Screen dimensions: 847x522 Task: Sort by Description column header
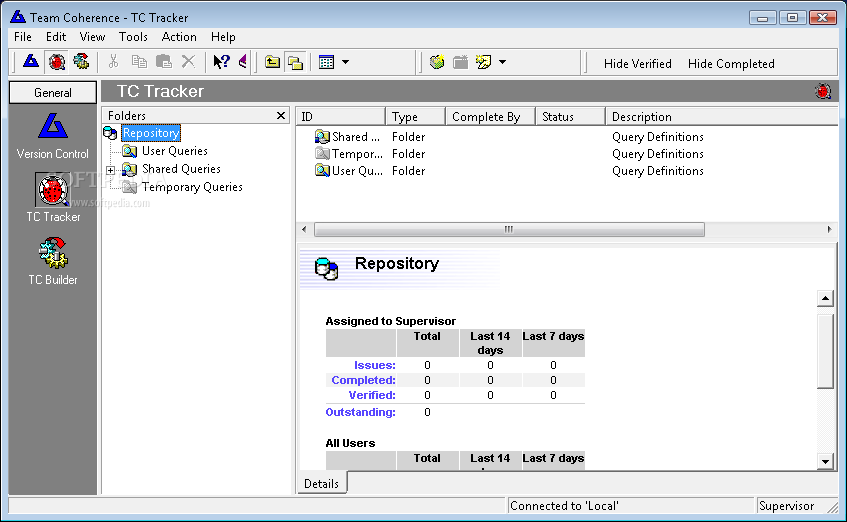tap(722, 117)
